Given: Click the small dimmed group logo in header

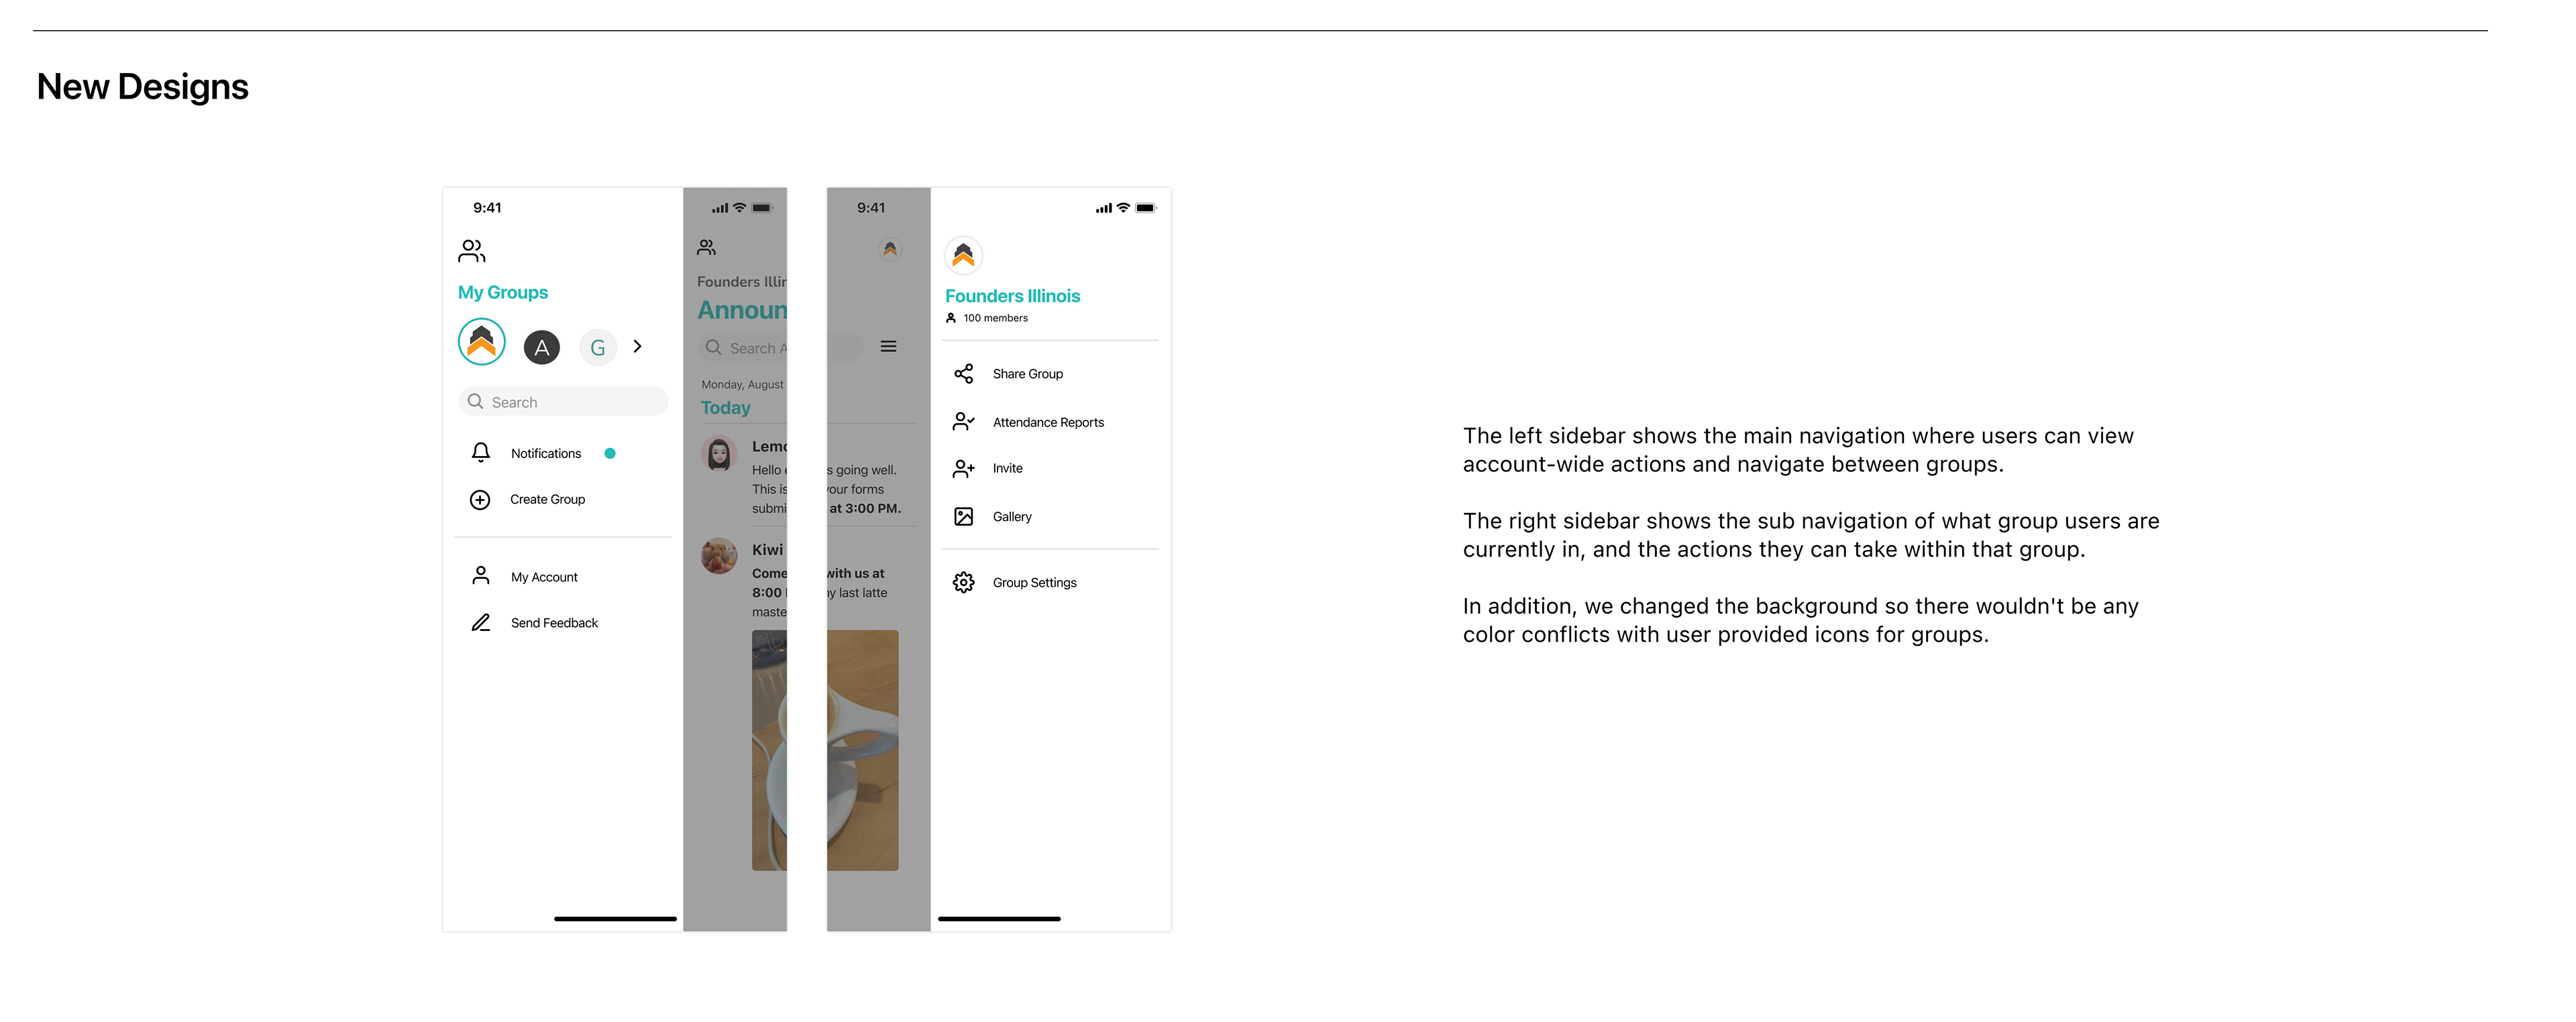Looking at the screenshot, I should pyautogui.click(x=890, y=249).
